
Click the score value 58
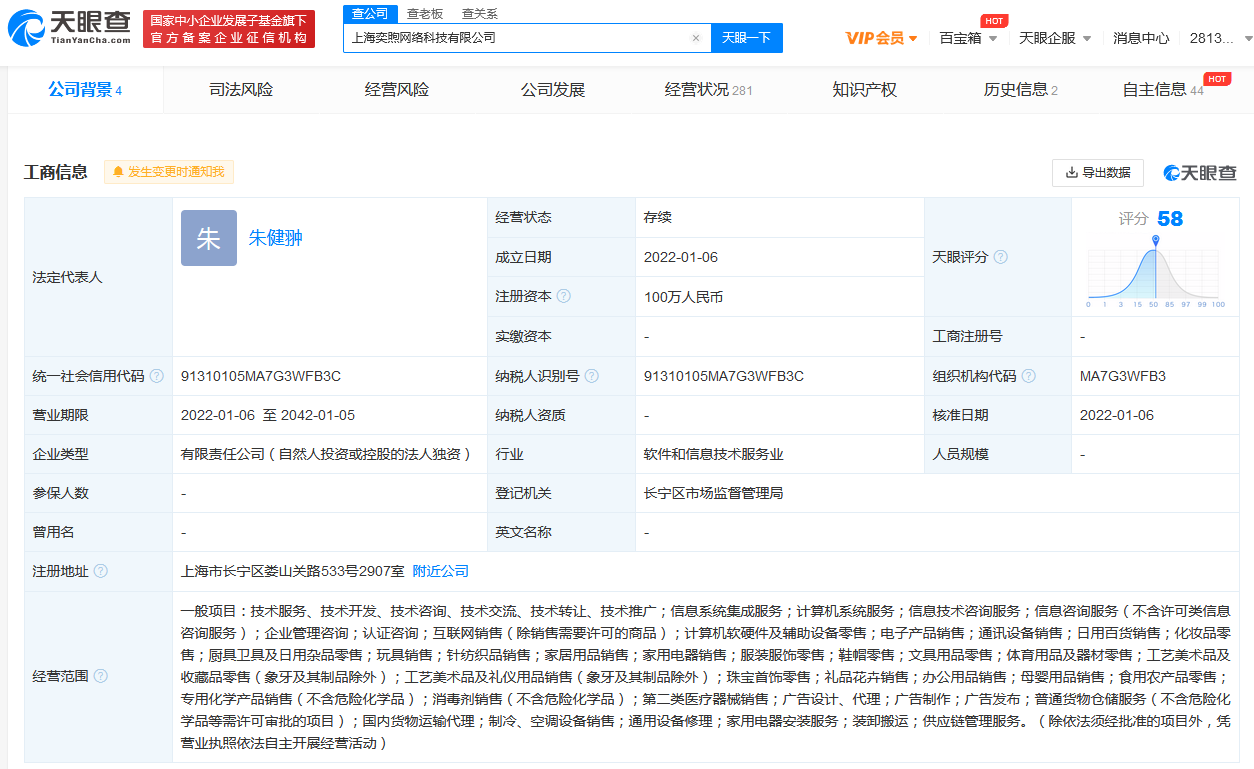pos(1170,219)
